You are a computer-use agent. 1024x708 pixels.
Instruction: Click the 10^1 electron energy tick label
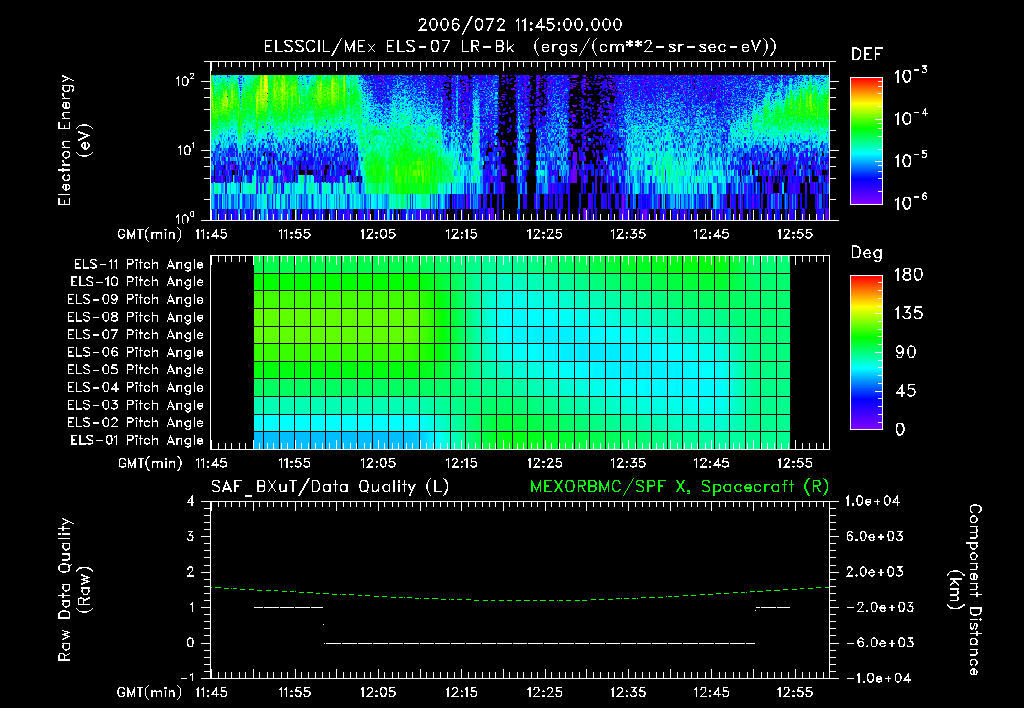(x=186, y=150)
